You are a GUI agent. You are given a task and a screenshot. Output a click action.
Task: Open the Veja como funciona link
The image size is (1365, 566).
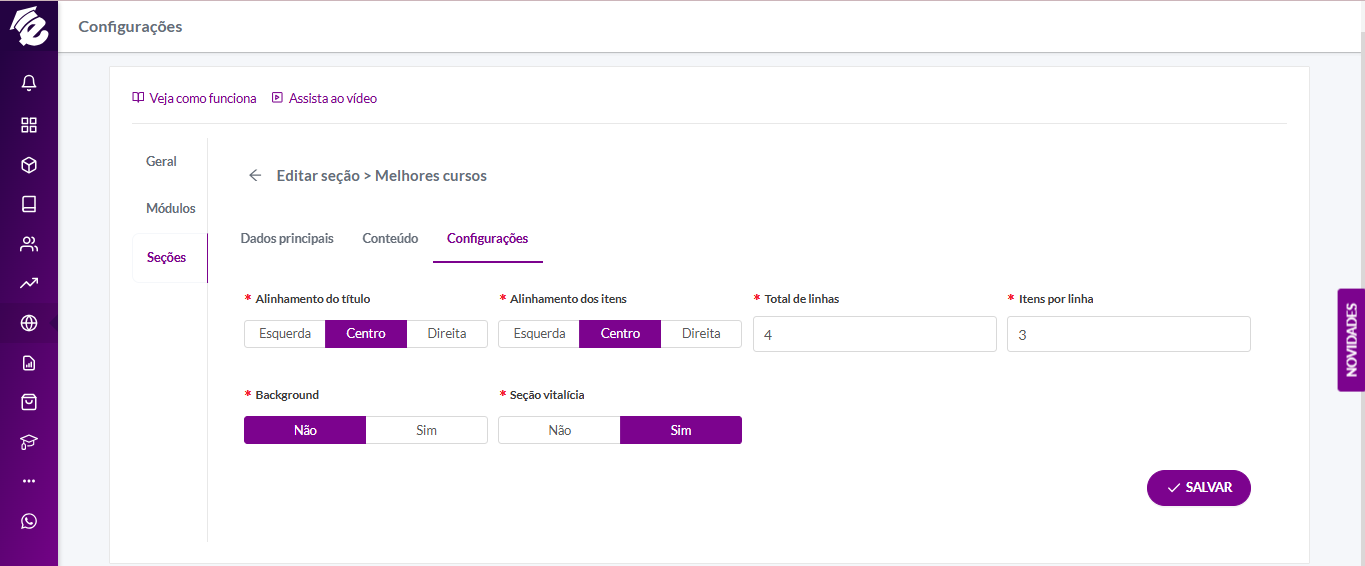194,98
